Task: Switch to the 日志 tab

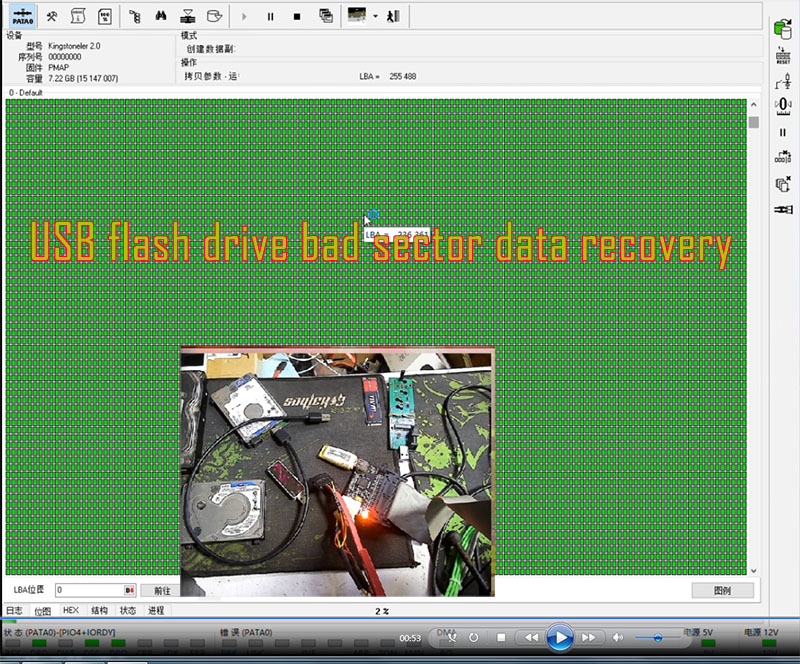Action: click(x=14, y=610)
